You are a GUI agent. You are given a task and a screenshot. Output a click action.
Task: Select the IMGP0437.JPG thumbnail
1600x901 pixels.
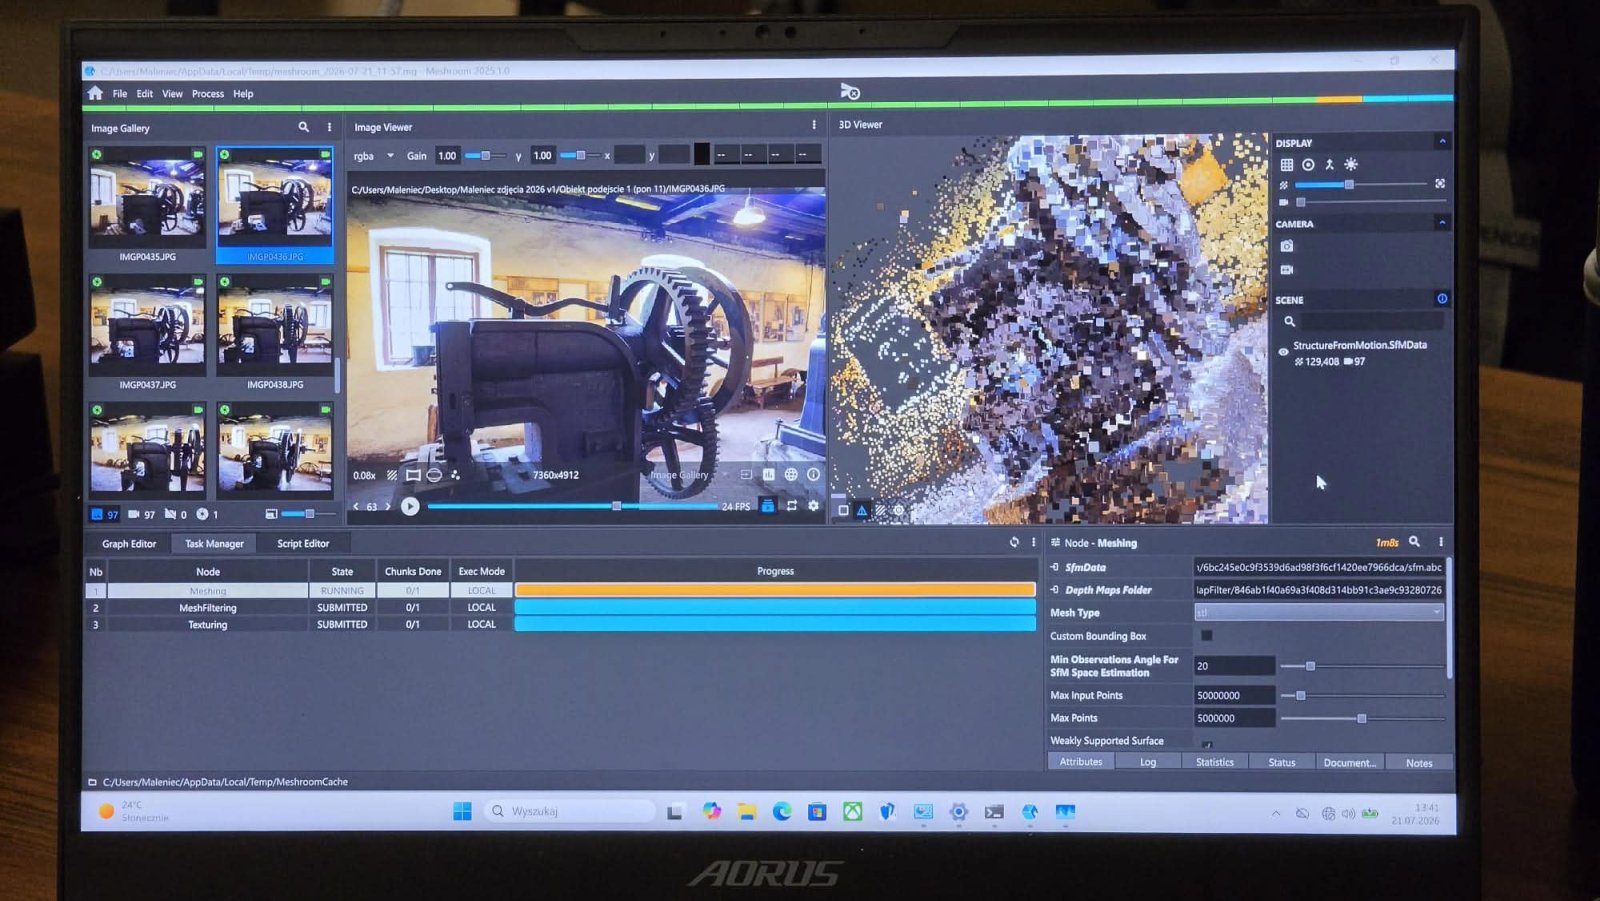point(147,332)
